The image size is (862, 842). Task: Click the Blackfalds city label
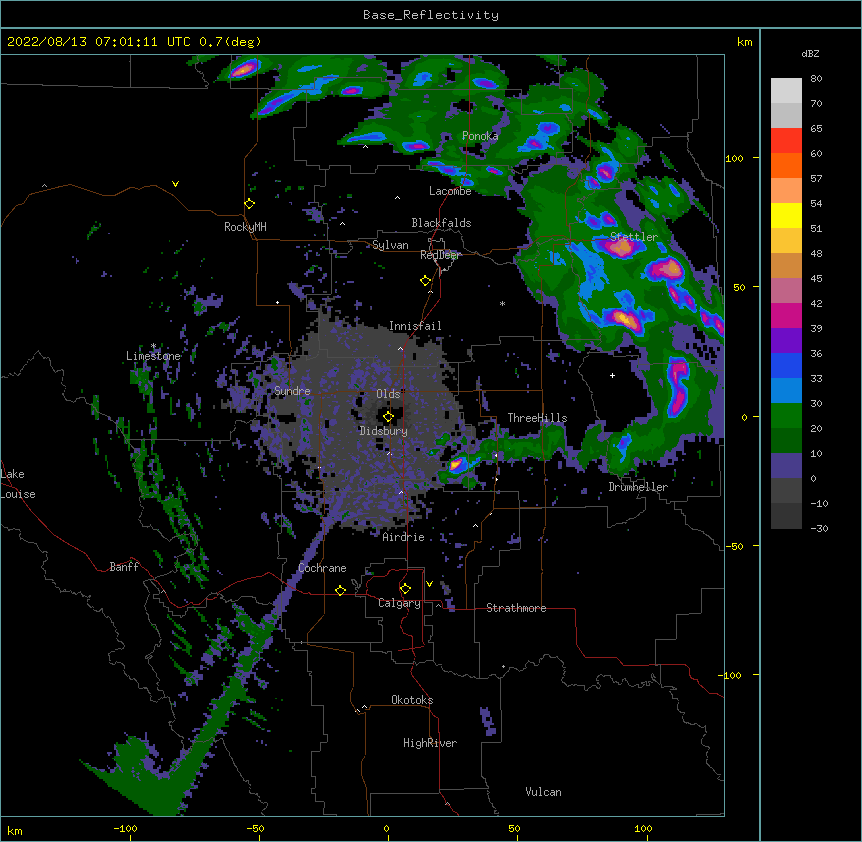tap(441, 223)
